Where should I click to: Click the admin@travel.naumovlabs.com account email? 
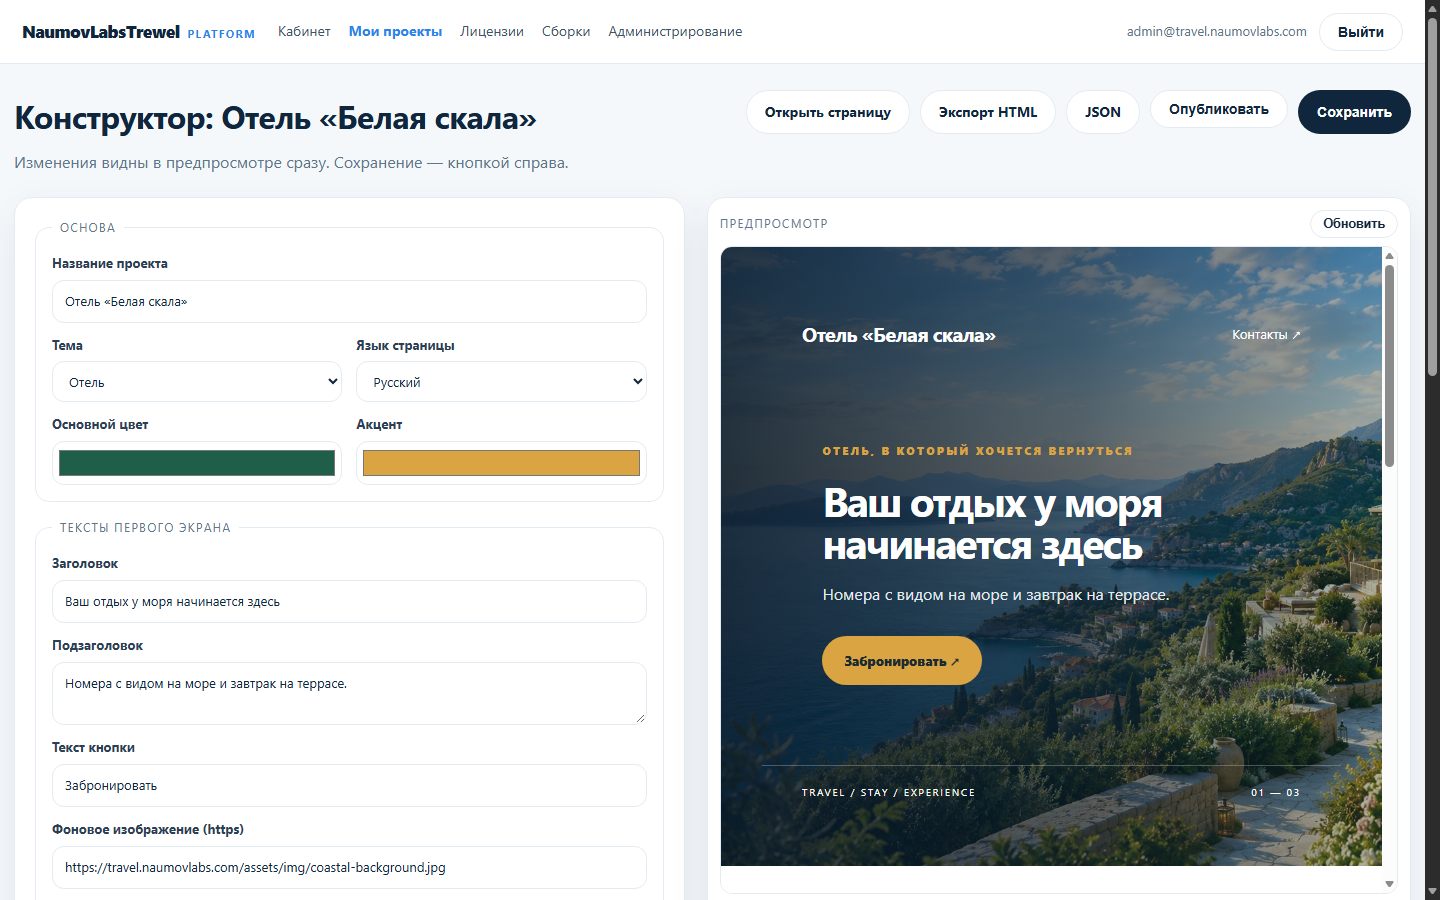point(1217,32)
